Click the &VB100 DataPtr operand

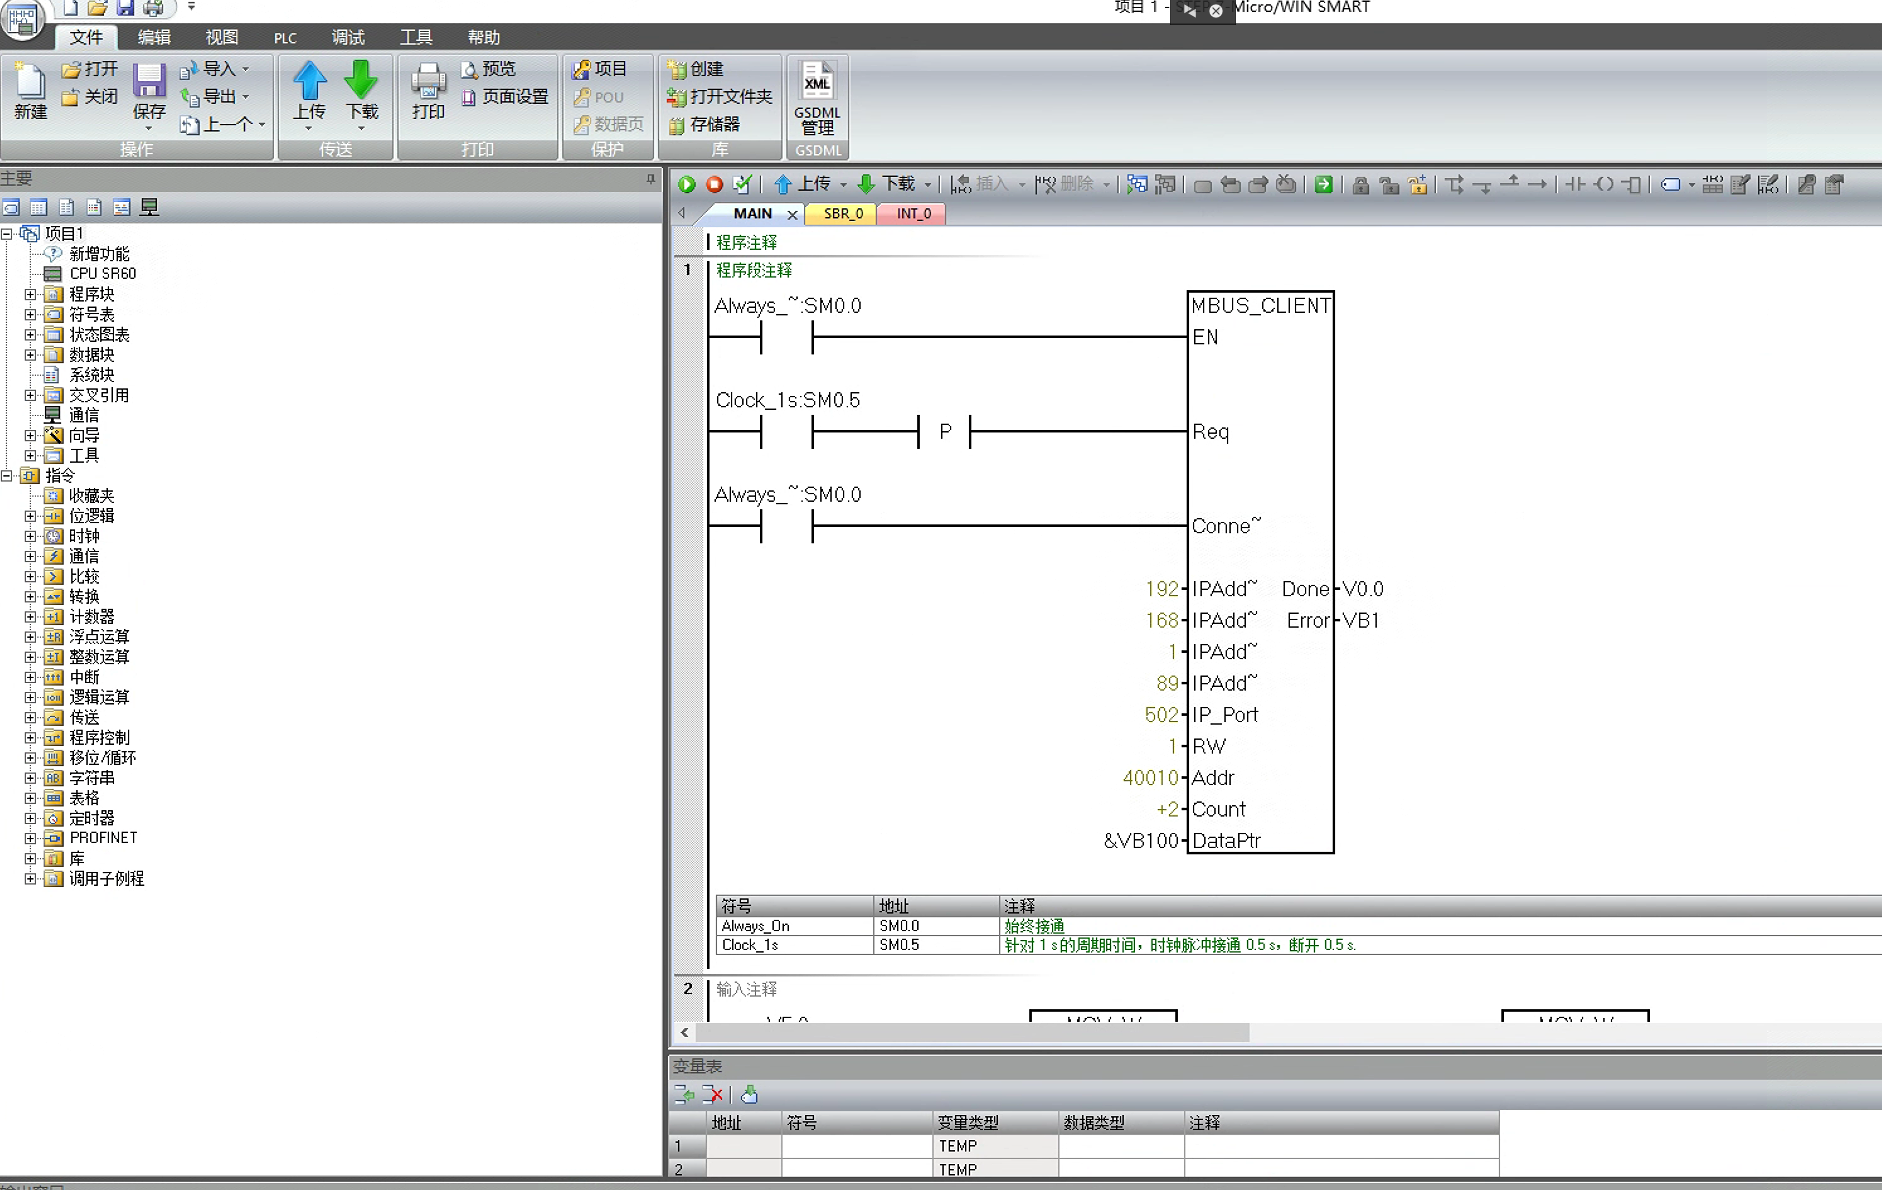[x=1141, y=841]
